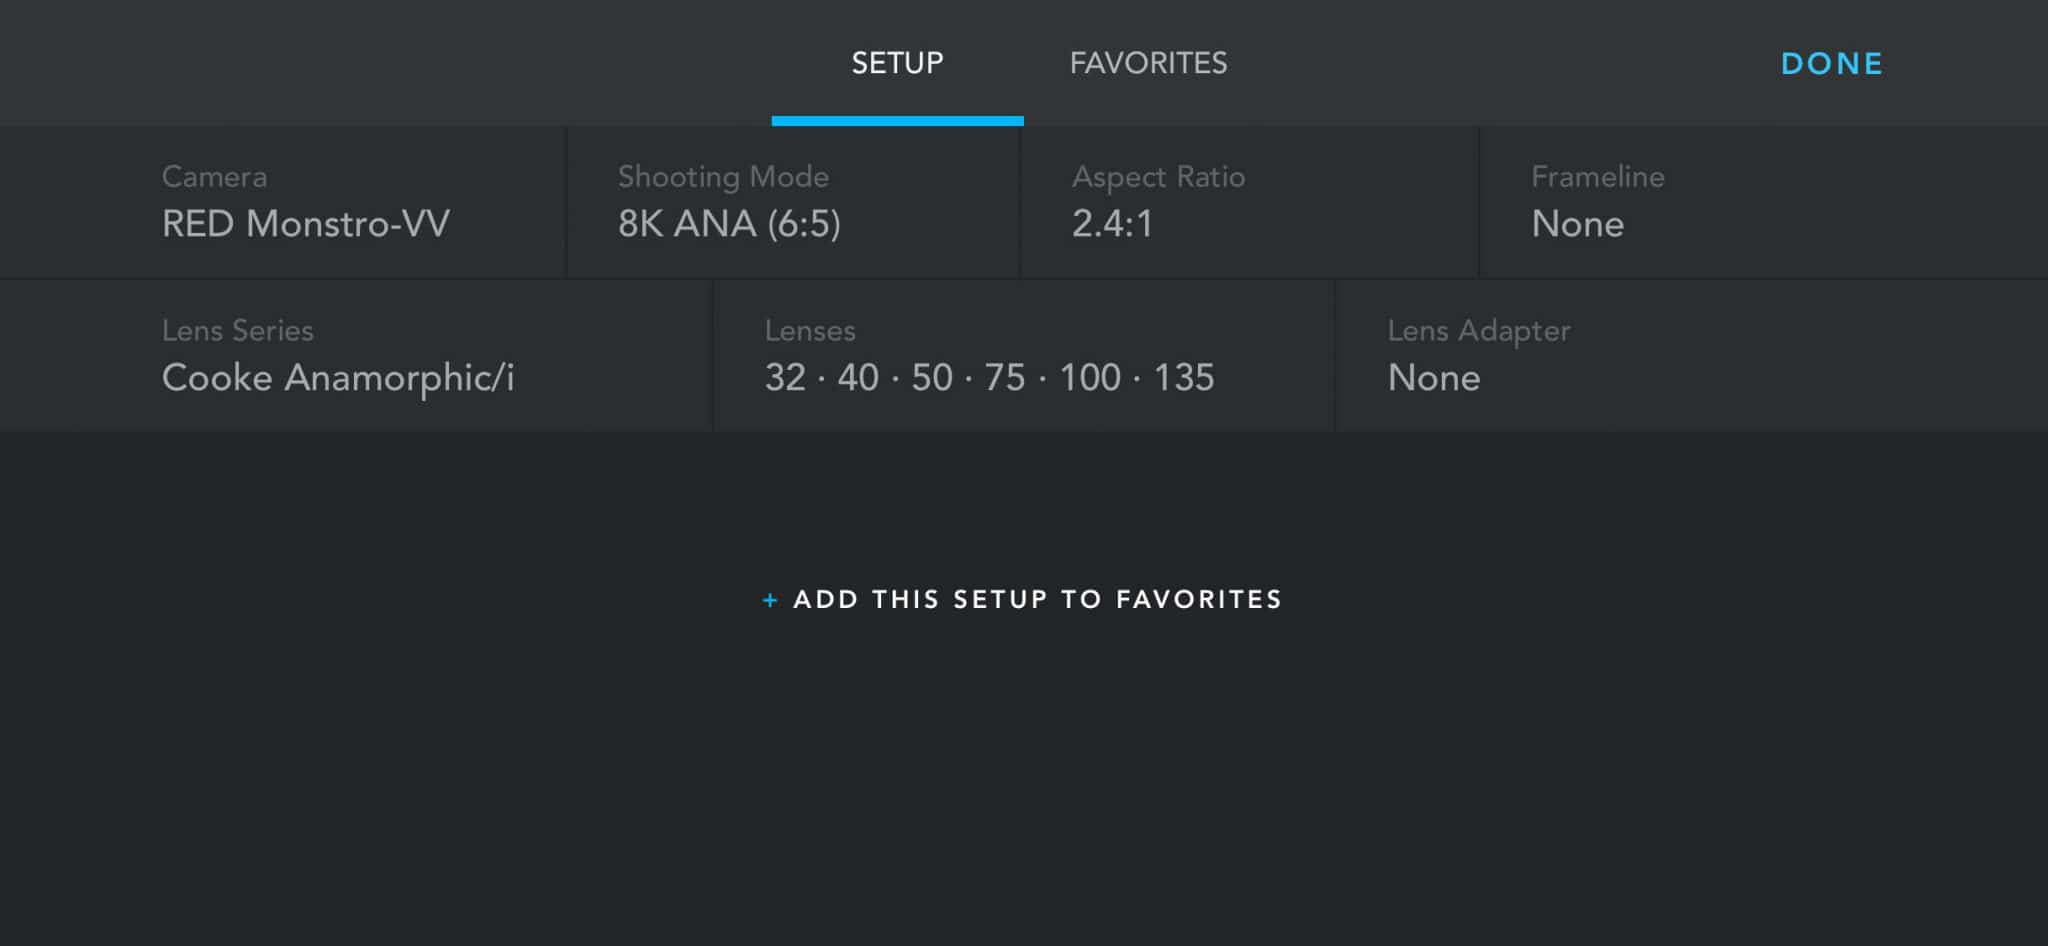Viewport: 2048px width, 946px height.
Task: Click the 135 lens focal length
Action: point(1184,378)
